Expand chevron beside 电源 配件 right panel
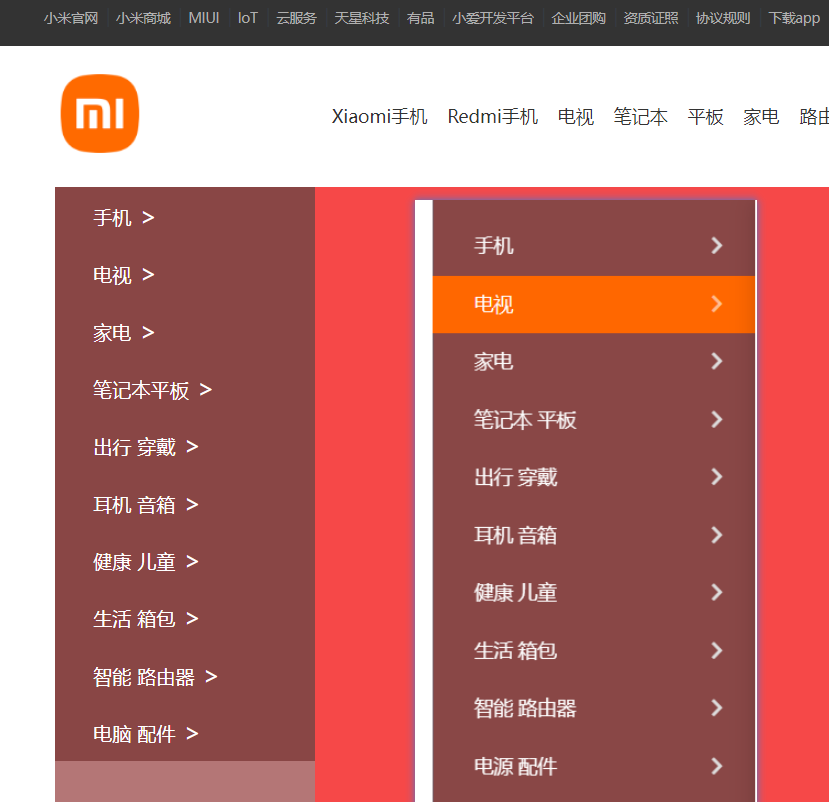This screenshot has width=829, height=802. pos(716,766)
